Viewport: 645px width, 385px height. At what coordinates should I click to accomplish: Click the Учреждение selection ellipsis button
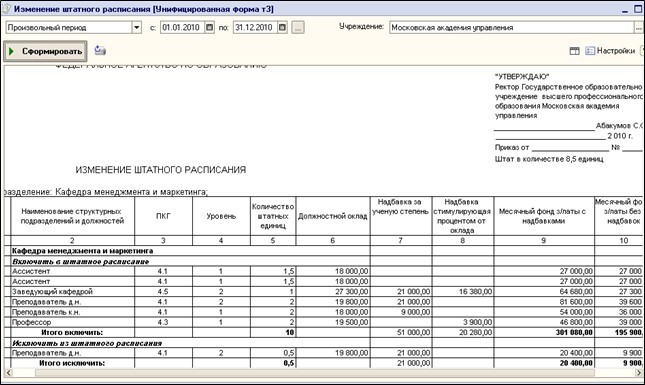639,28
